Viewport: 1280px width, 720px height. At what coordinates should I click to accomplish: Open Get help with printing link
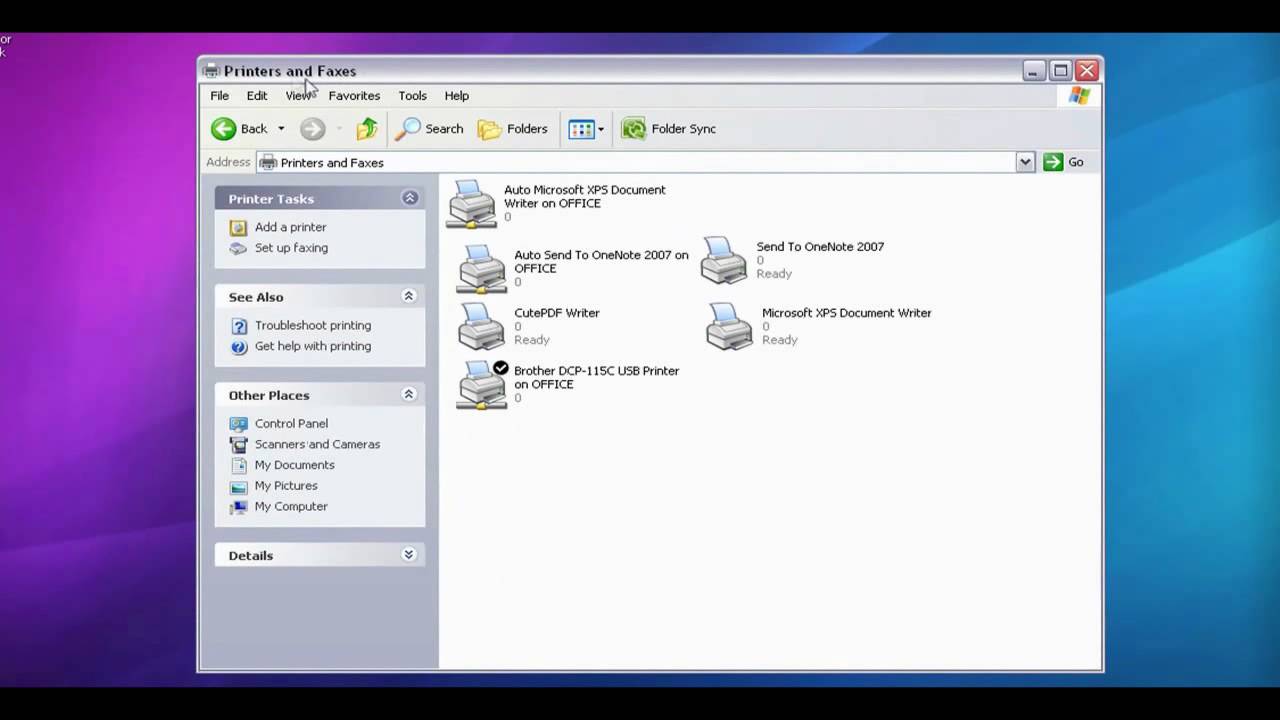click(312, 346)
